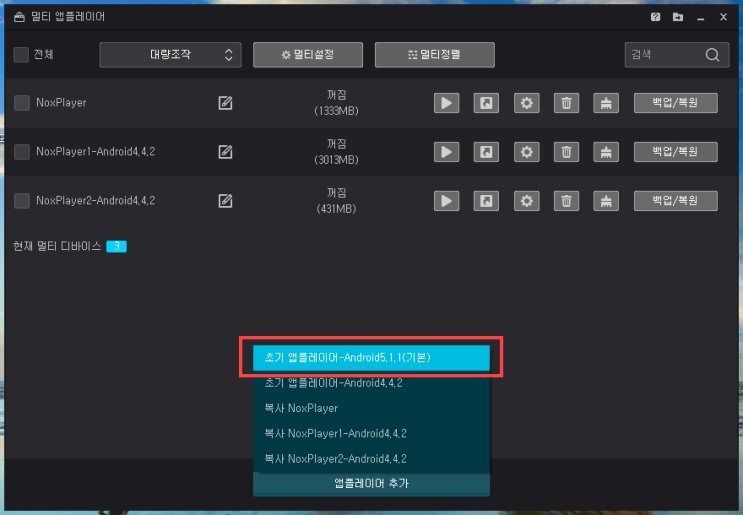Create desktop shortcut for NoxPlayer2-Android4.4.2
Image resolution: width=743 pixels, height=515 pixels.
pyautogui.click(x=486, y=201)
